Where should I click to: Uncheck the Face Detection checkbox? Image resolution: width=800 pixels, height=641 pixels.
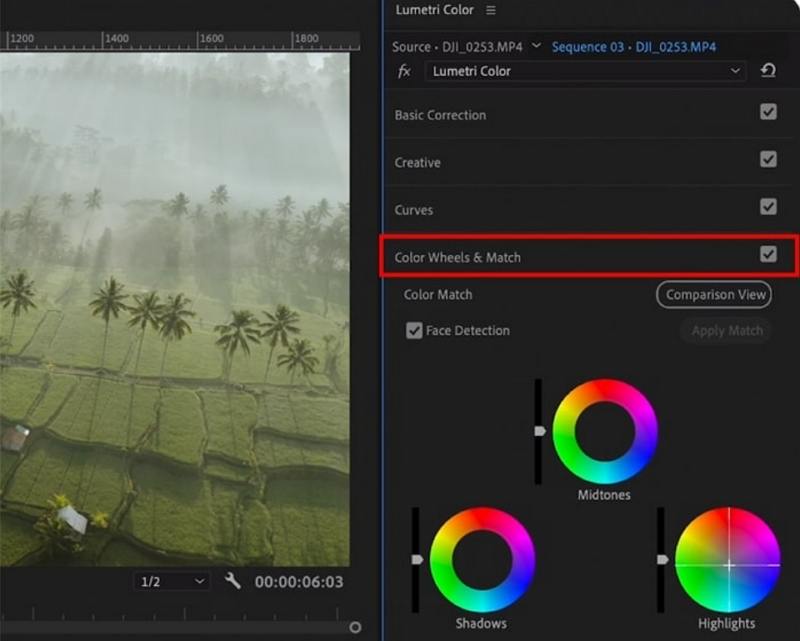pos(414,331)
